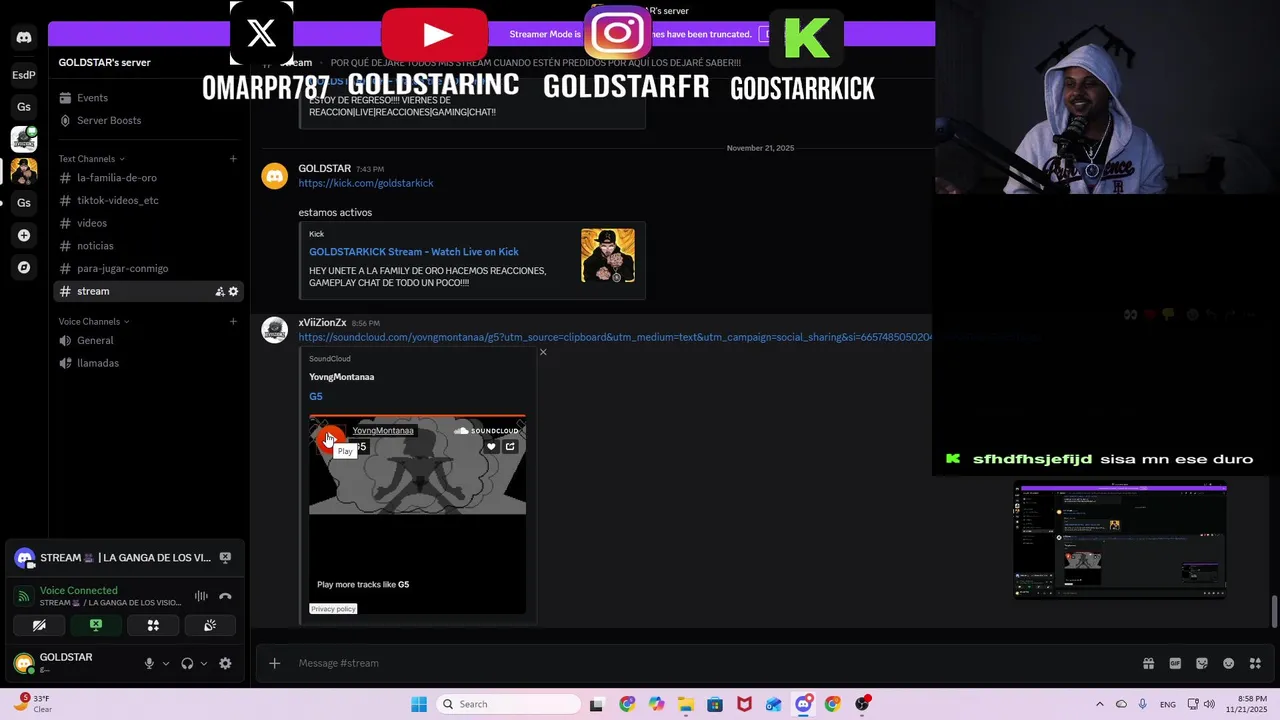Image resolution: width=1280 pixels, height=720 pixels.
Task: Open File Explorer from taskbar
Action: [x=685, y=704]
